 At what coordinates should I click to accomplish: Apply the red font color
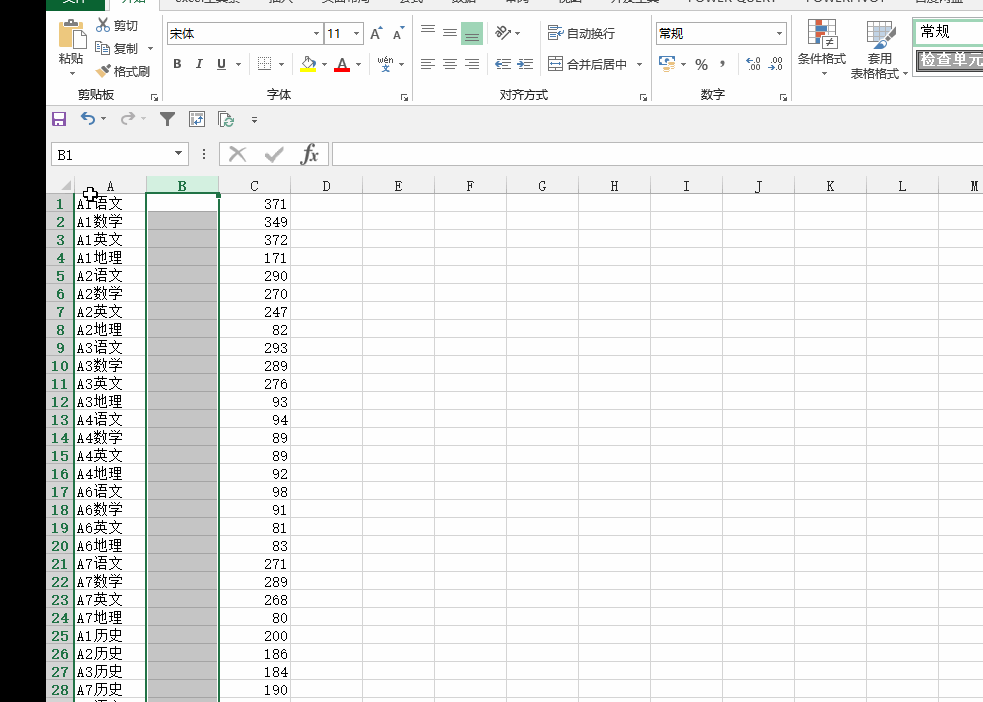tap(342, 64)
